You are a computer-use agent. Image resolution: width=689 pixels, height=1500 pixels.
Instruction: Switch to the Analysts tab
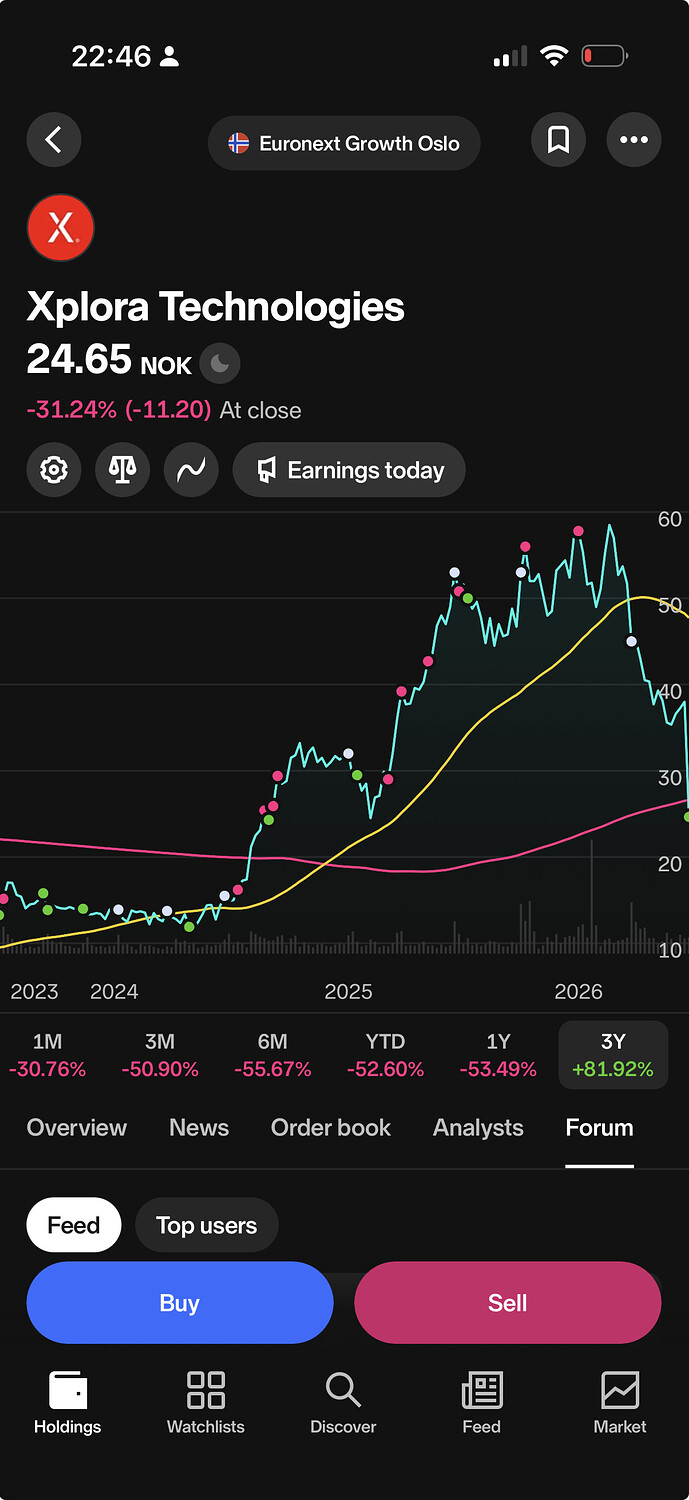point(478,1128)
